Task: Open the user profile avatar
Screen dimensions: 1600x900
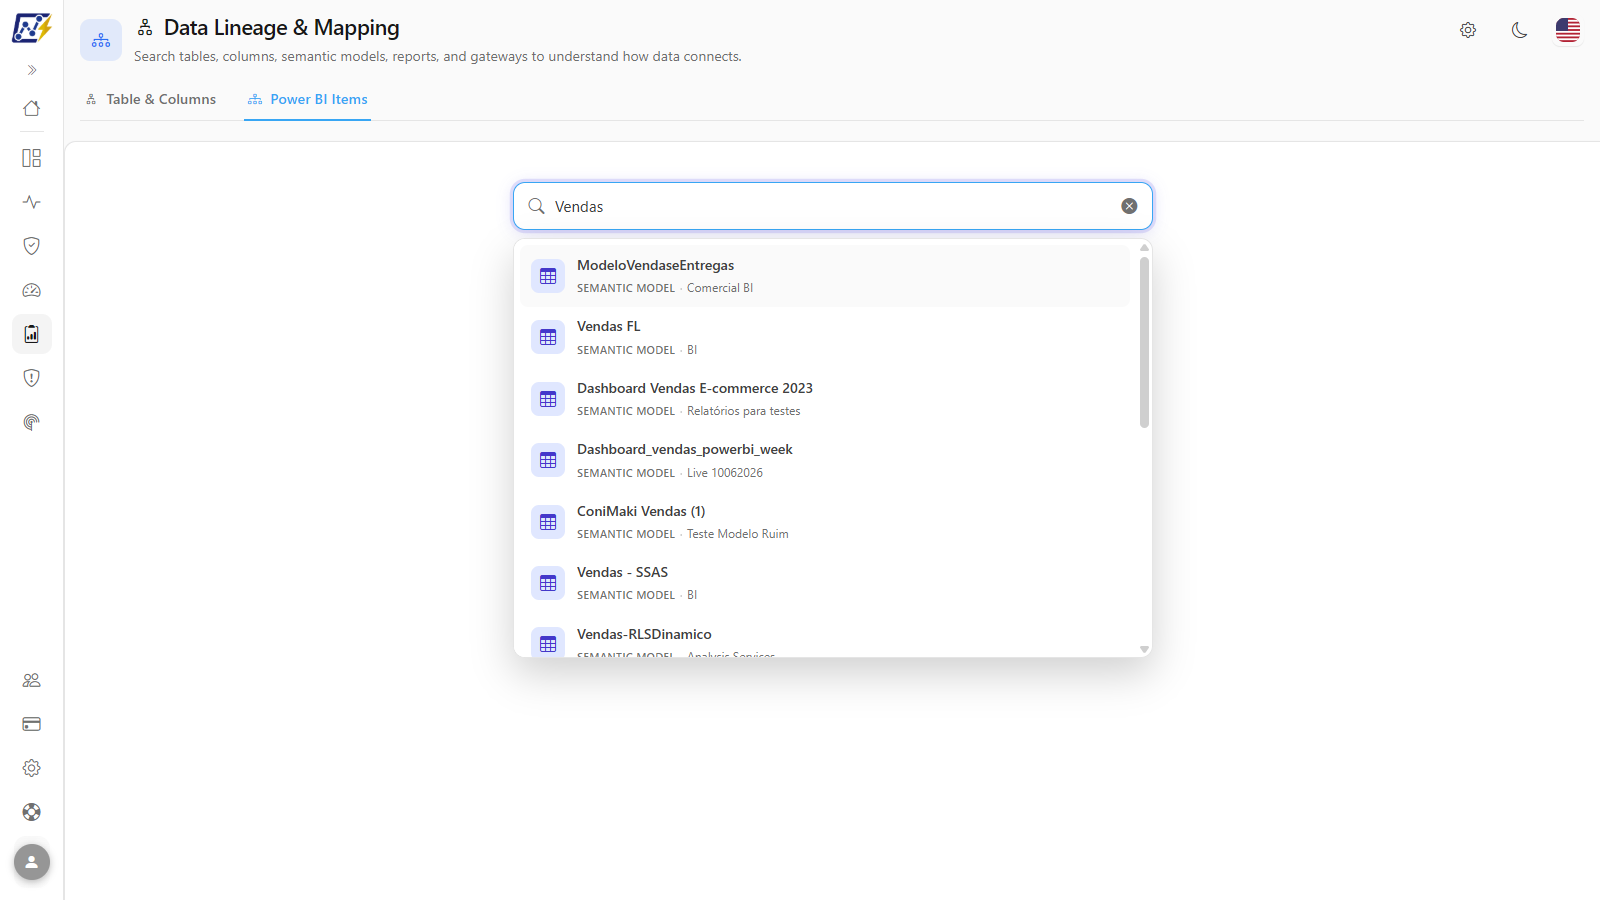Action: 32,862
